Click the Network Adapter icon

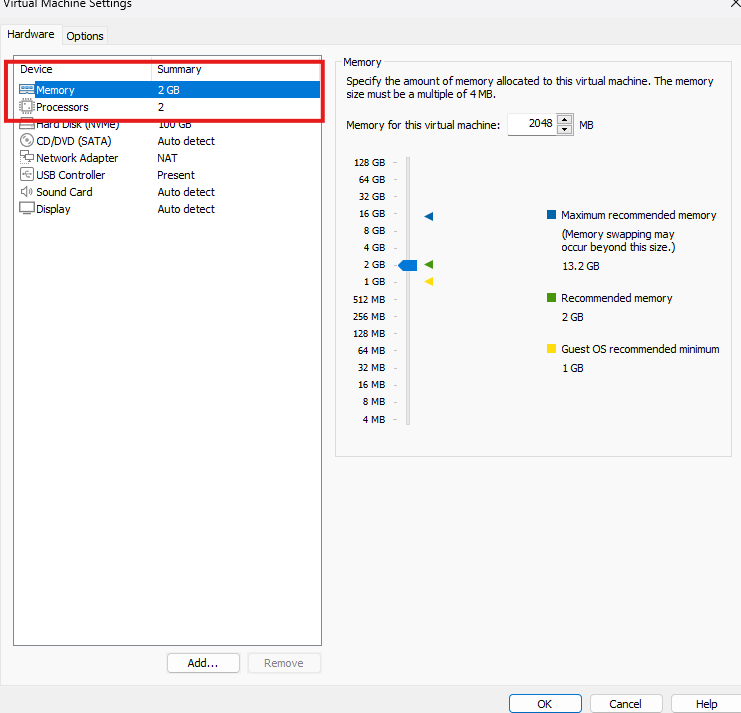pos(26,157)
